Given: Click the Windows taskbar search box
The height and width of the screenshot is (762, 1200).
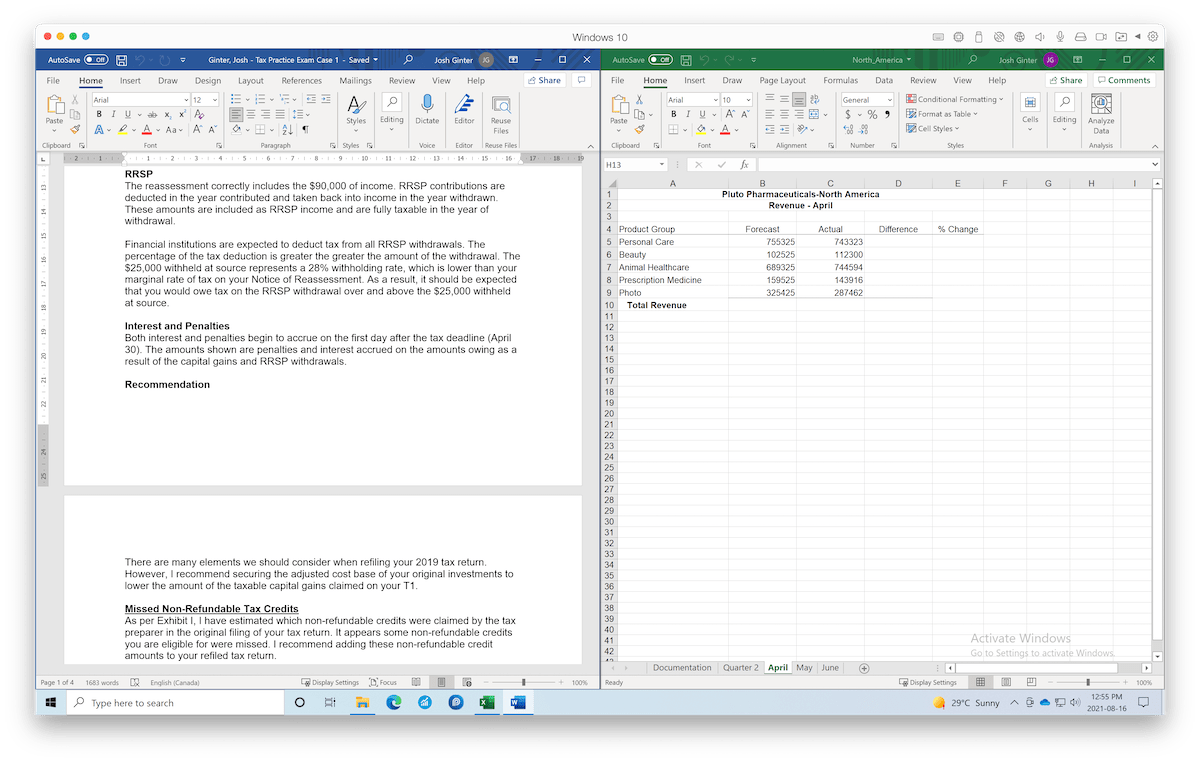Looking at the screenshot, I should point(178,703).
